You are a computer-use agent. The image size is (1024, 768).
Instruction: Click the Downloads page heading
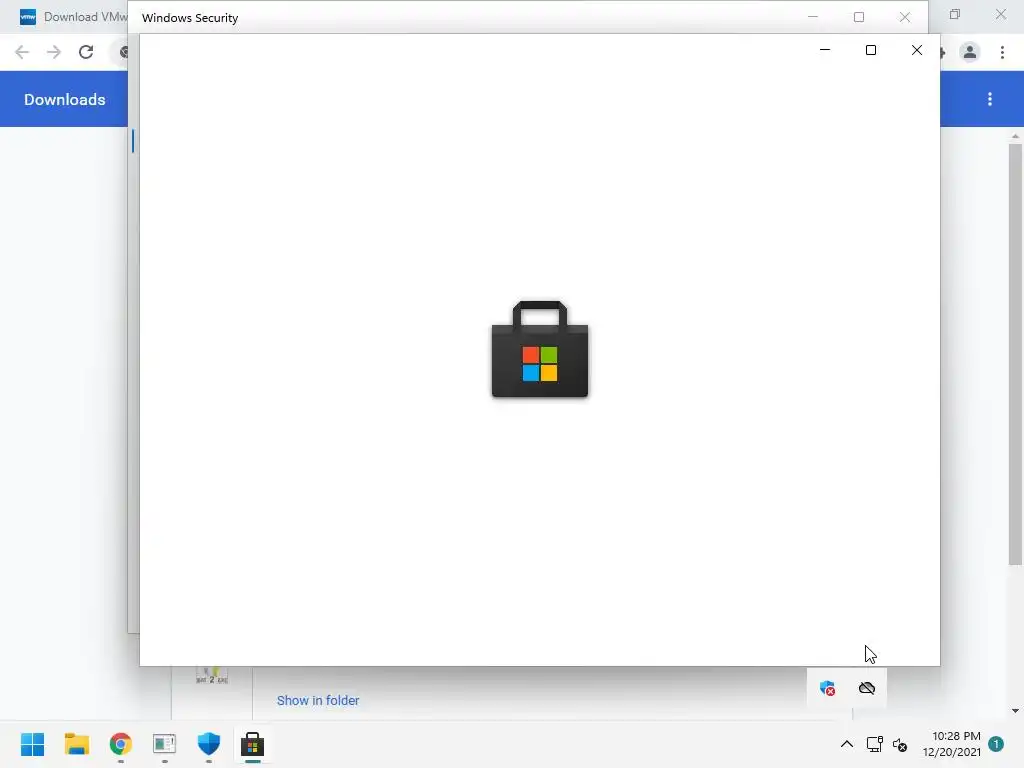[65, 99]
